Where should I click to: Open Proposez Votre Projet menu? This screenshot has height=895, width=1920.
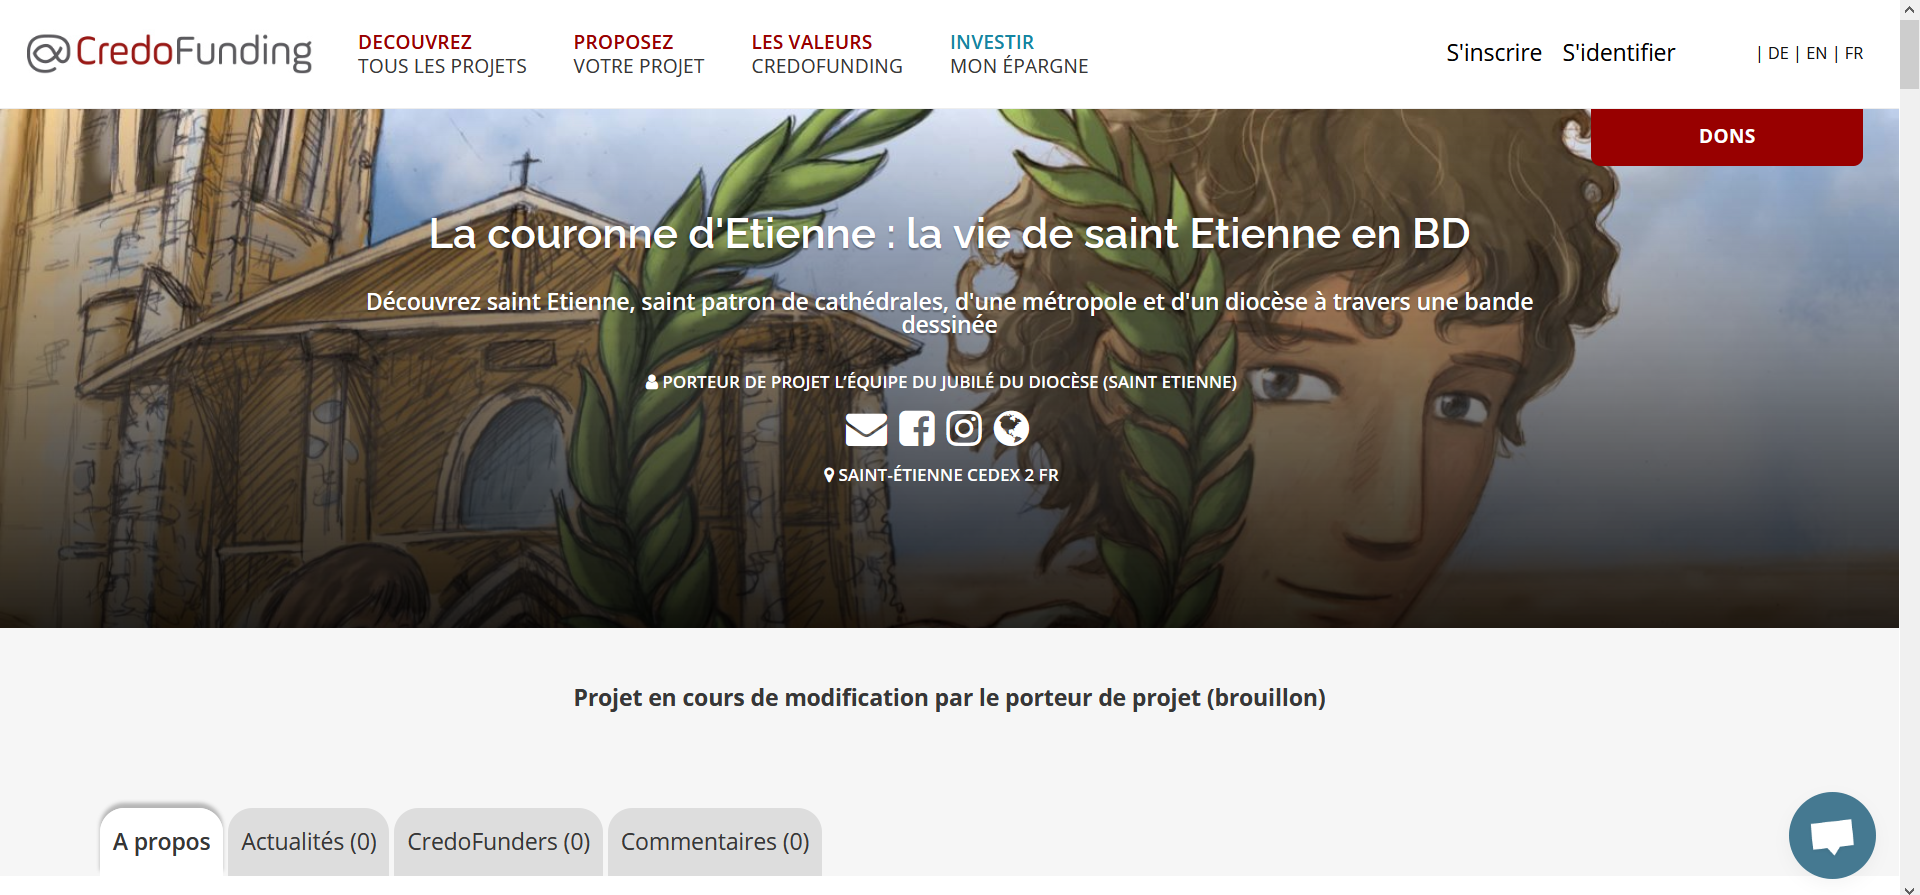(x=638, y=54)
